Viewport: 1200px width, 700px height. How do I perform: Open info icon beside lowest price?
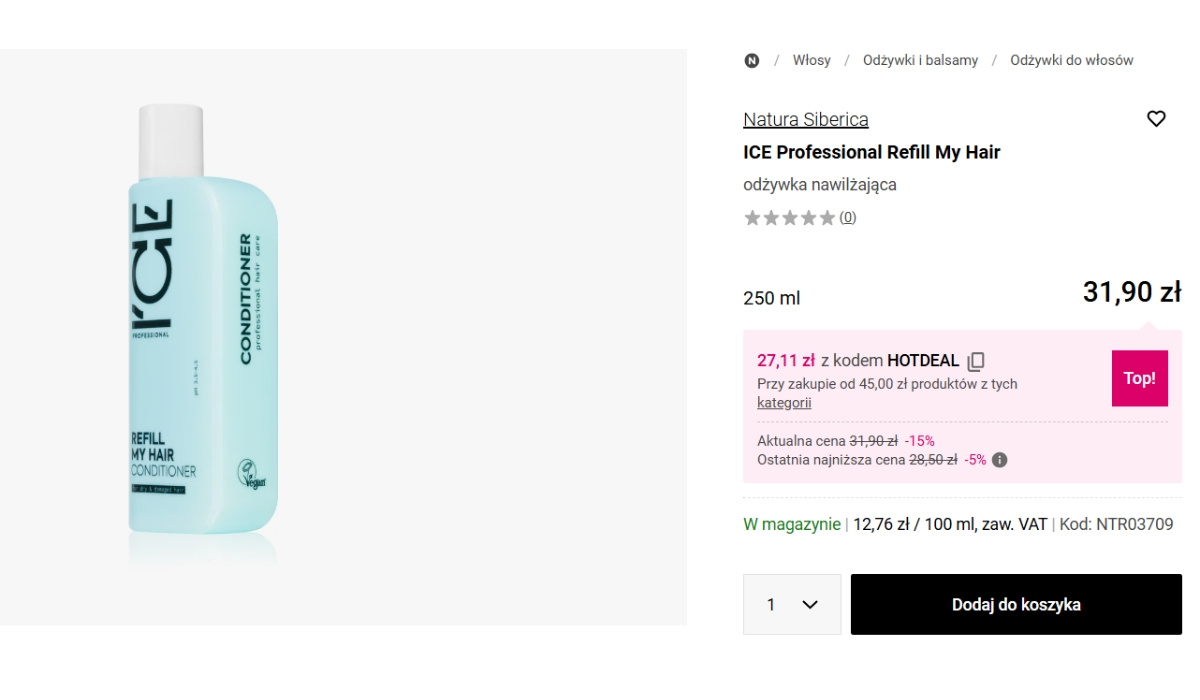pyautogui.click(x=999, y=460)
